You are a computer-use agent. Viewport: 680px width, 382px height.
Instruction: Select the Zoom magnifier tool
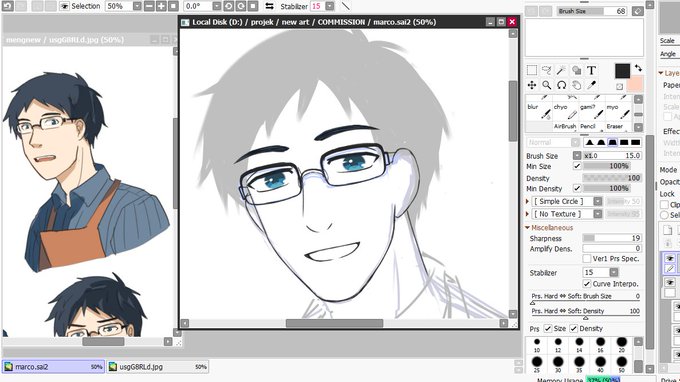(546, 85)
